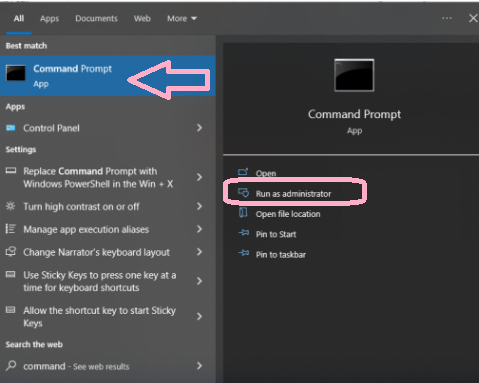
Task: Click the magnifier icon beside command web search
Action: pos(11,366)
